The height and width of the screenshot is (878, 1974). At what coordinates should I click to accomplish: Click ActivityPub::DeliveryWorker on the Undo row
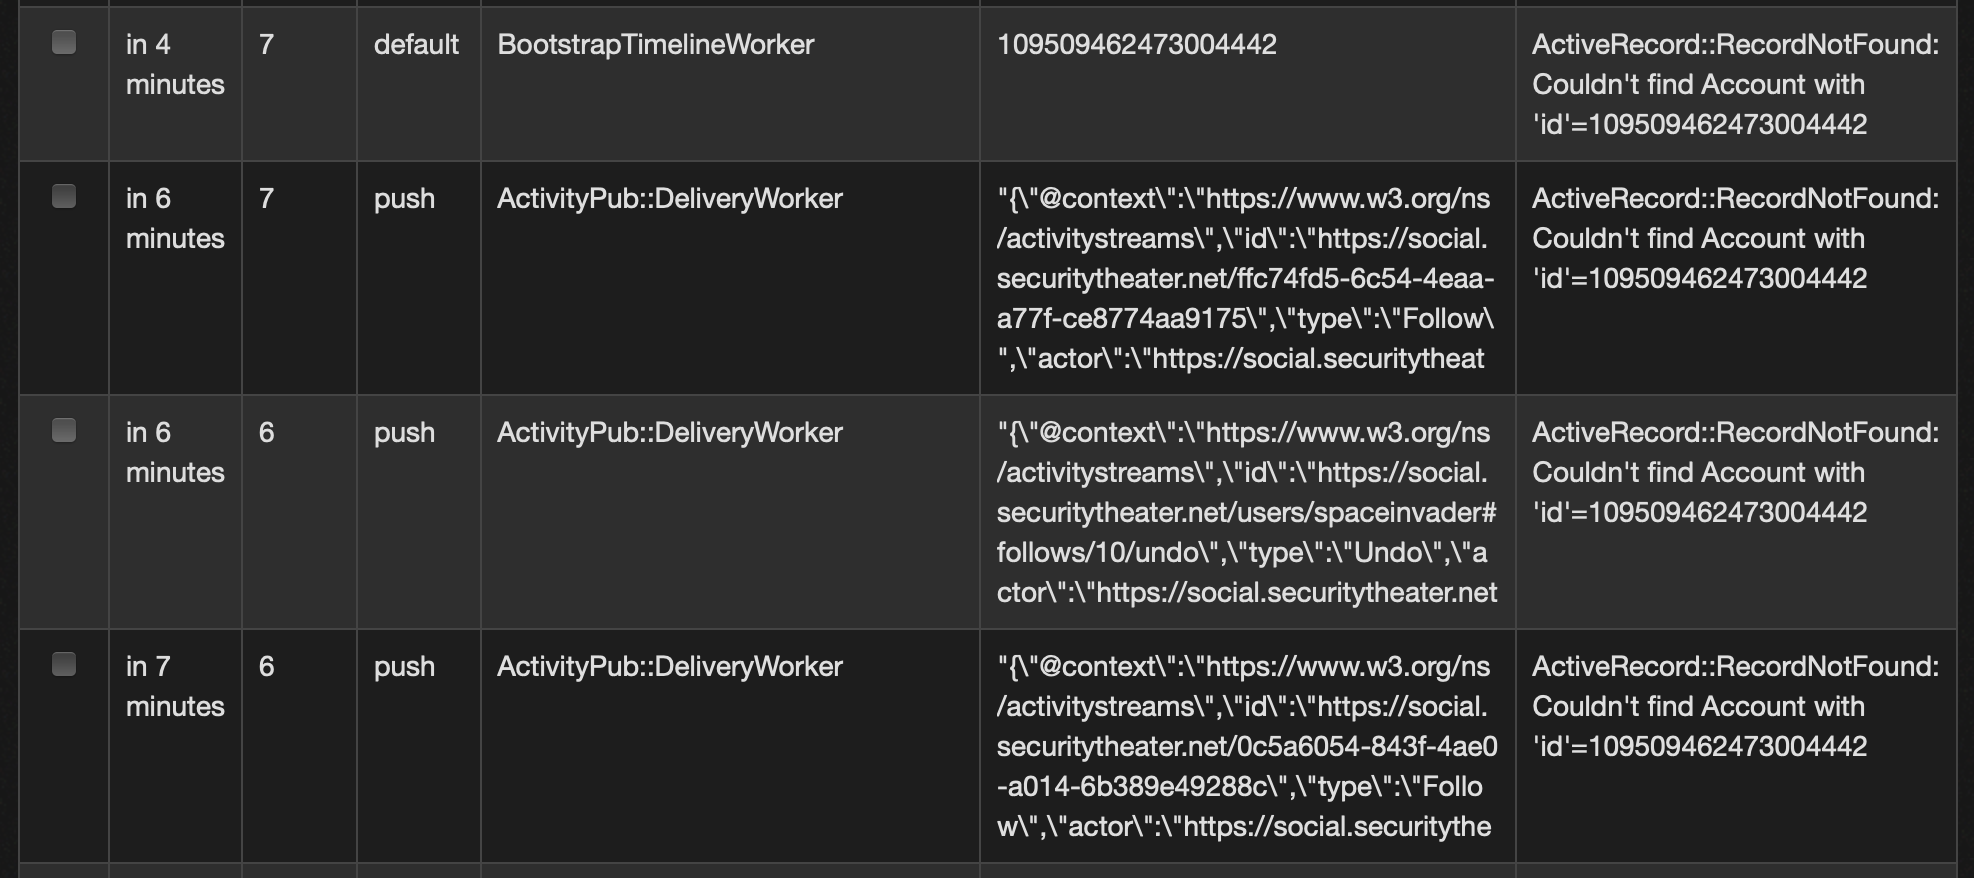[670, 432]
